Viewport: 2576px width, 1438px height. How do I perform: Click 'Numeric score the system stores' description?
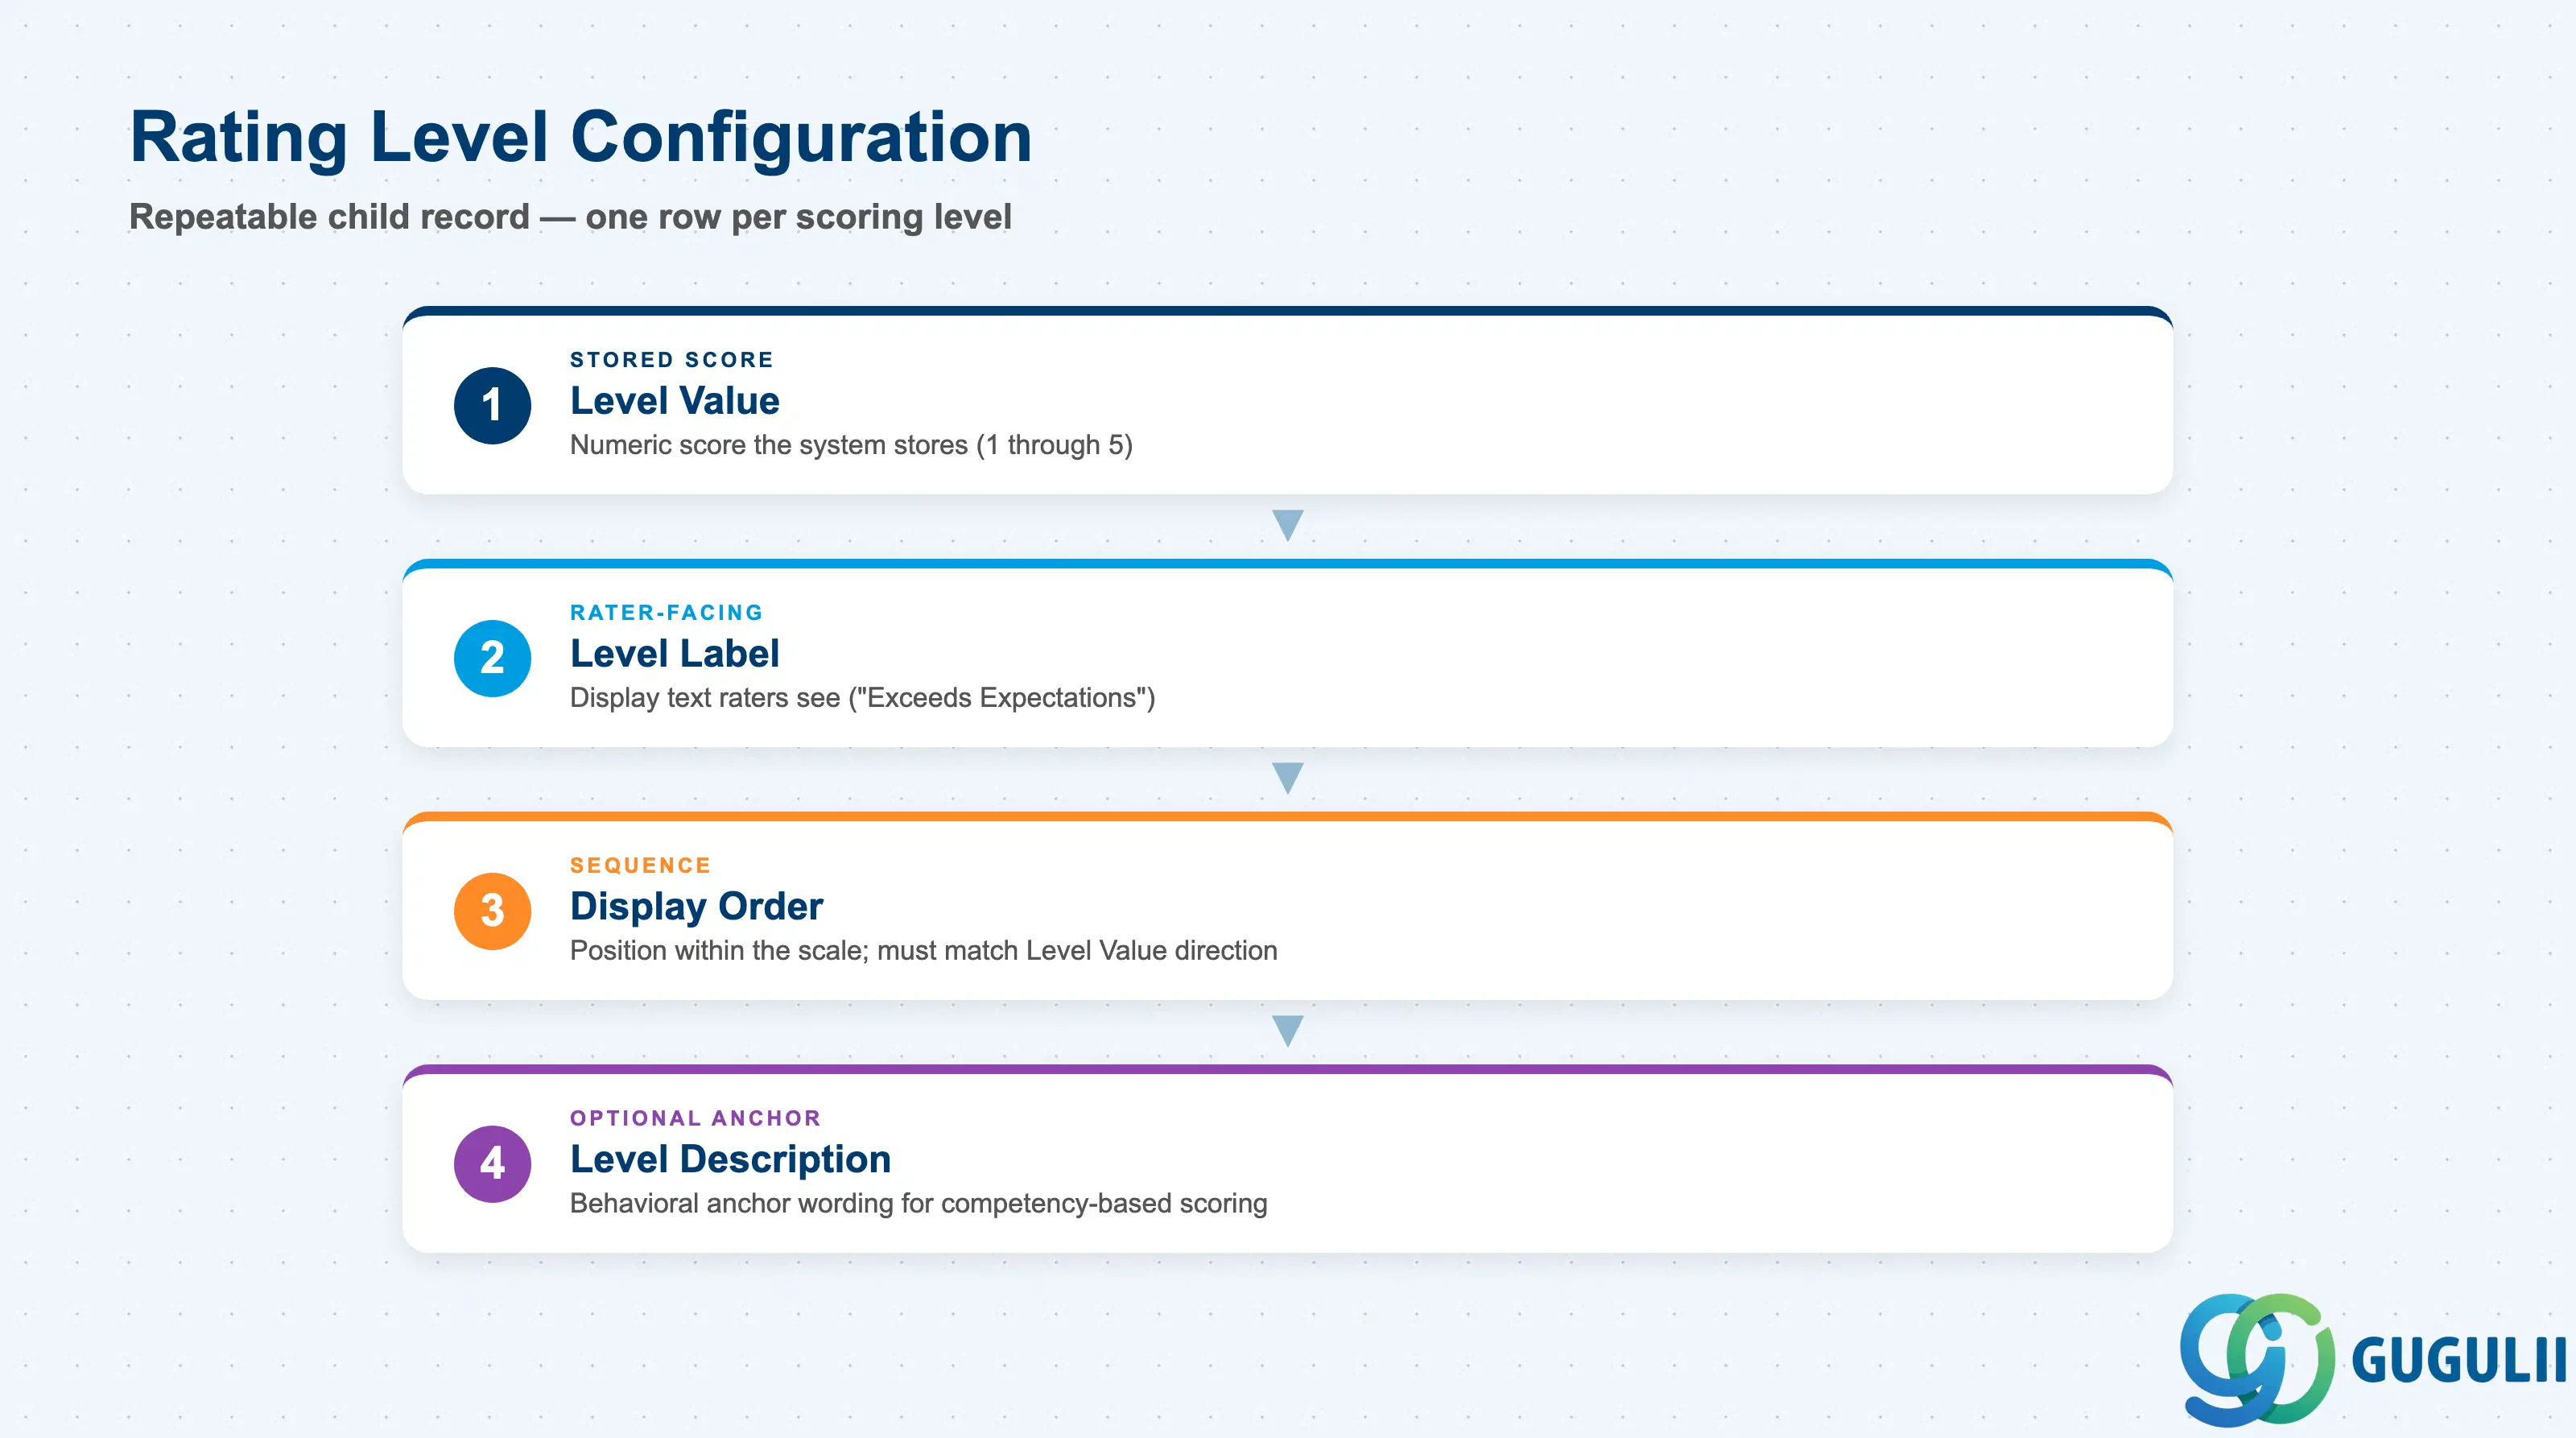pos(851,445)
